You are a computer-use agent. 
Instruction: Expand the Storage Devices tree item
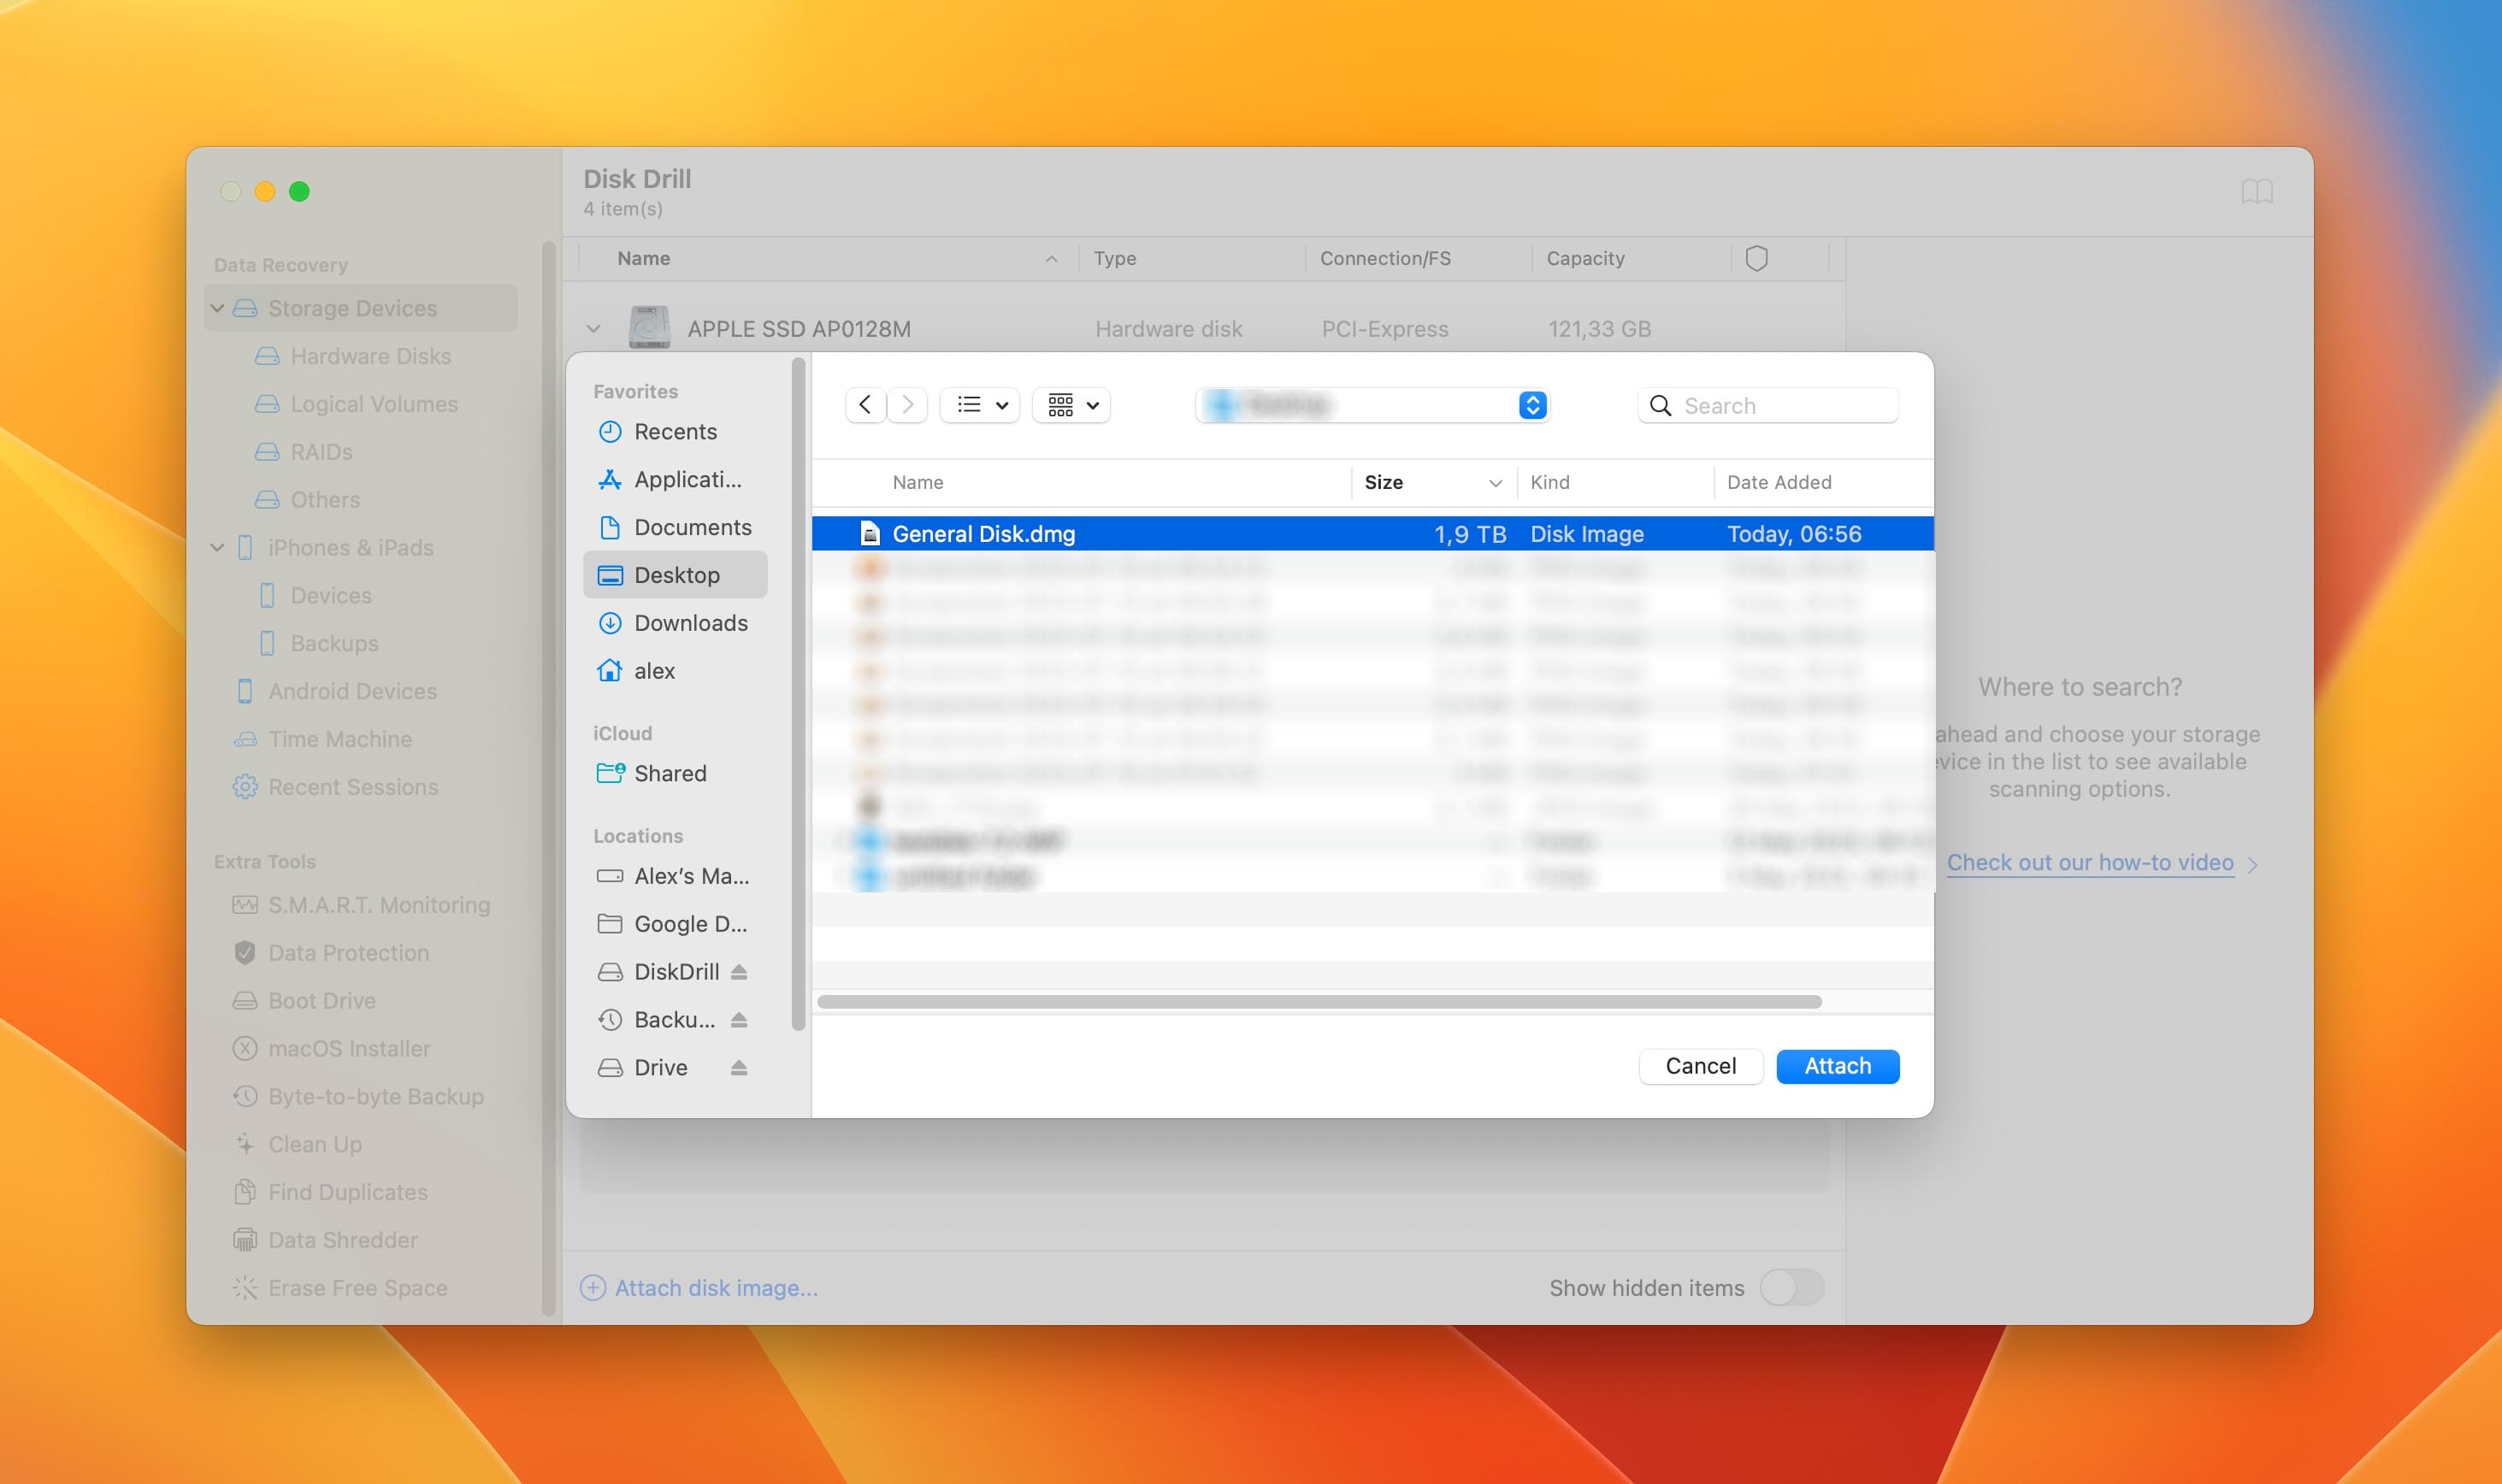click(x=217, y=306)
